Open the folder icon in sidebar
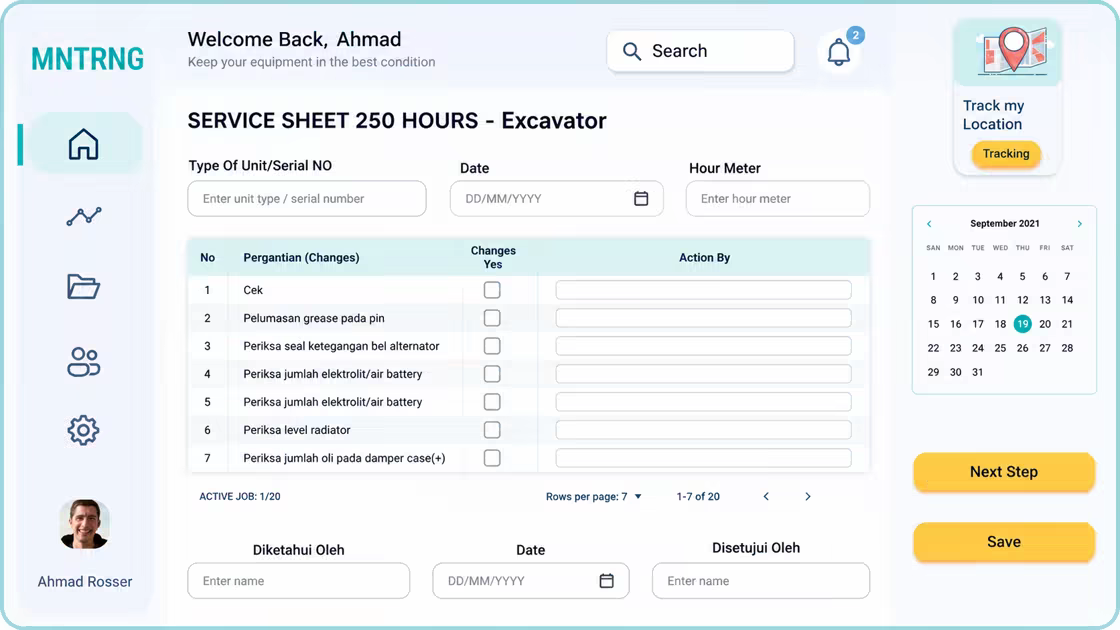The image size is (1120, 630). coord(84,286)
